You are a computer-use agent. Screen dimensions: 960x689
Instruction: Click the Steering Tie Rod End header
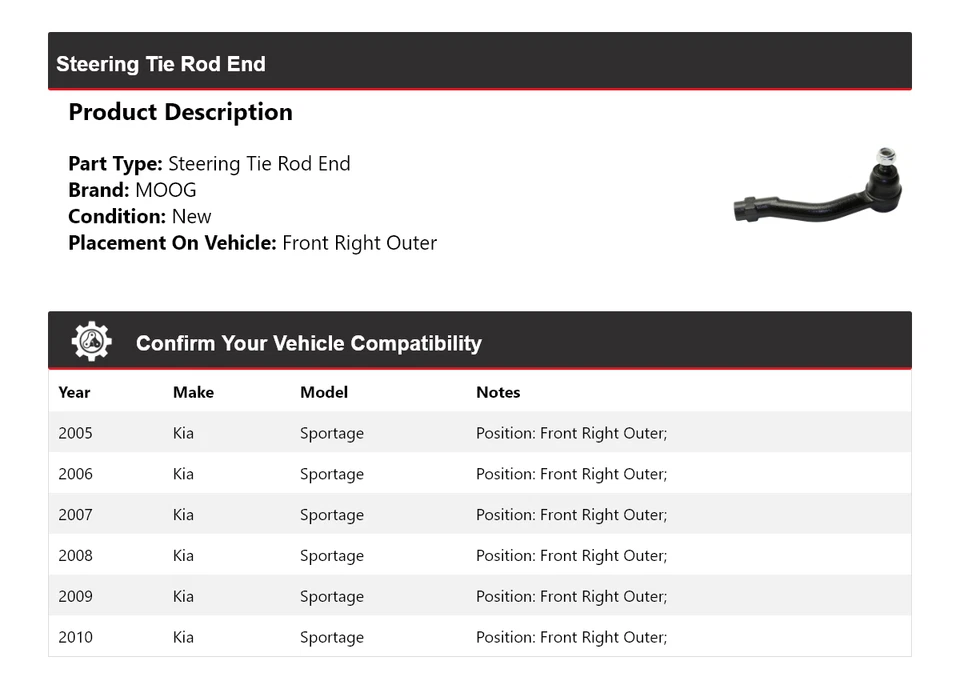161,64
